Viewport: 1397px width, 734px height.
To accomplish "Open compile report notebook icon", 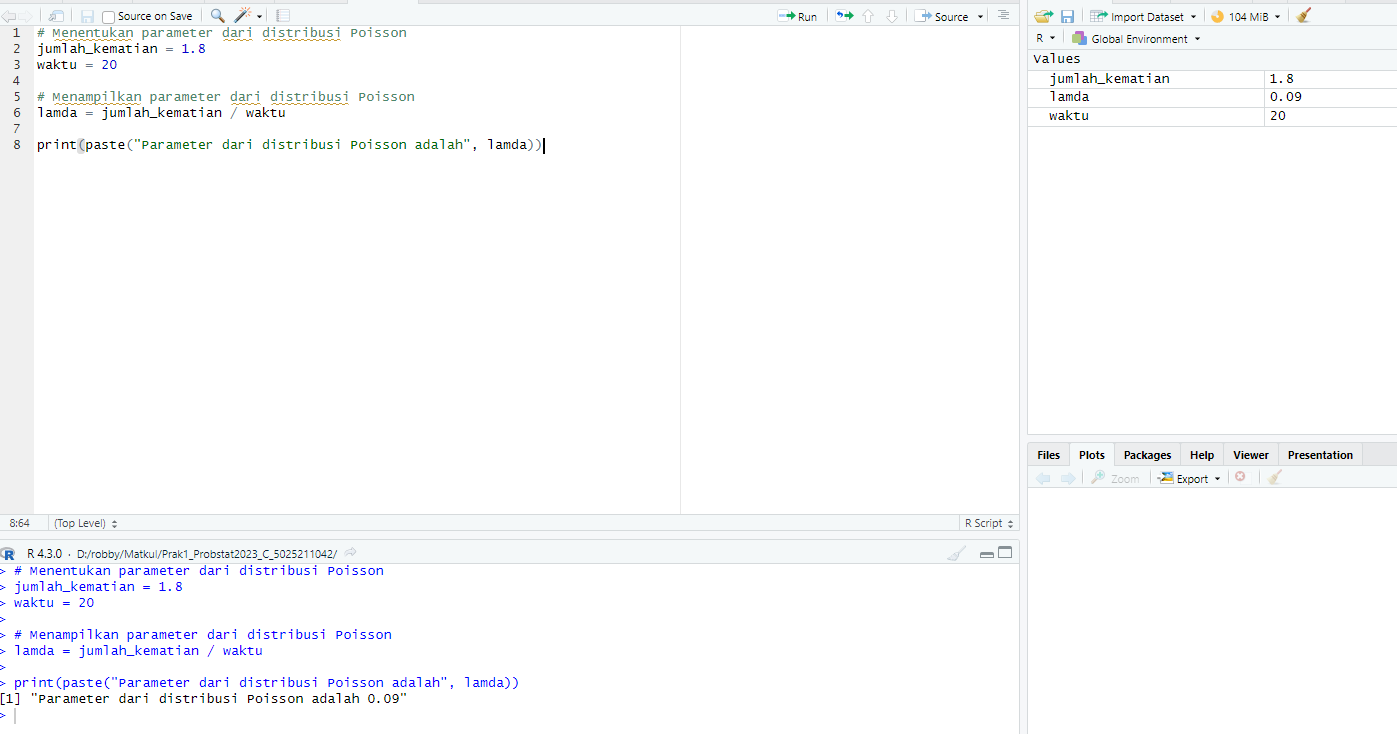I will pos(283,16).
